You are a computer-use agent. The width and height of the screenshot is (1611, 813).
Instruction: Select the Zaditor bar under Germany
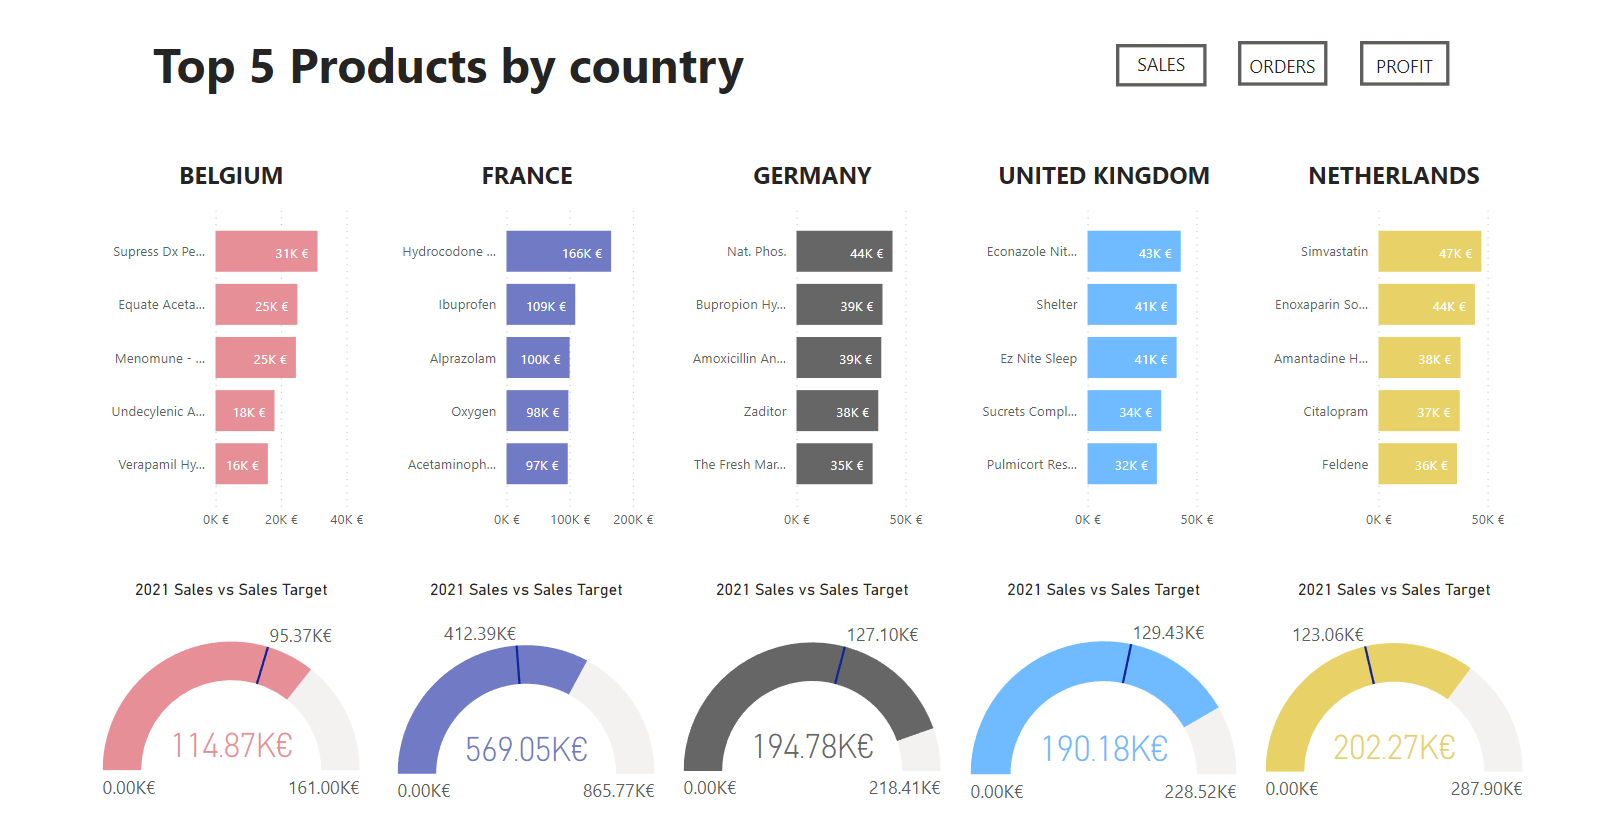tap(836, 411)
